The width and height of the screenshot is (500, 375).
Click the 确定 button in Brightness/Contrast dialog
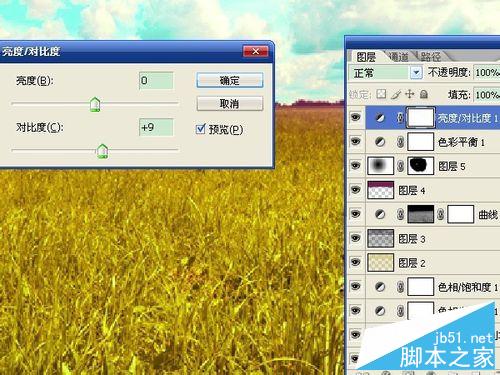pos(230,80)
